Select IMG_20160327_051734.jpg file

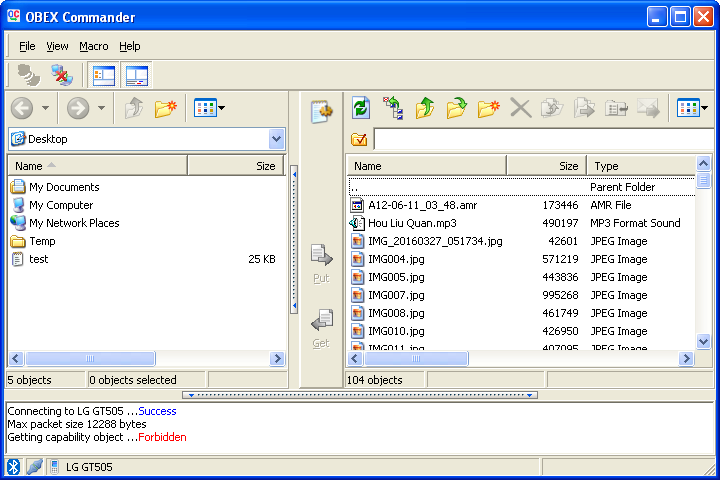click(522, 241)
